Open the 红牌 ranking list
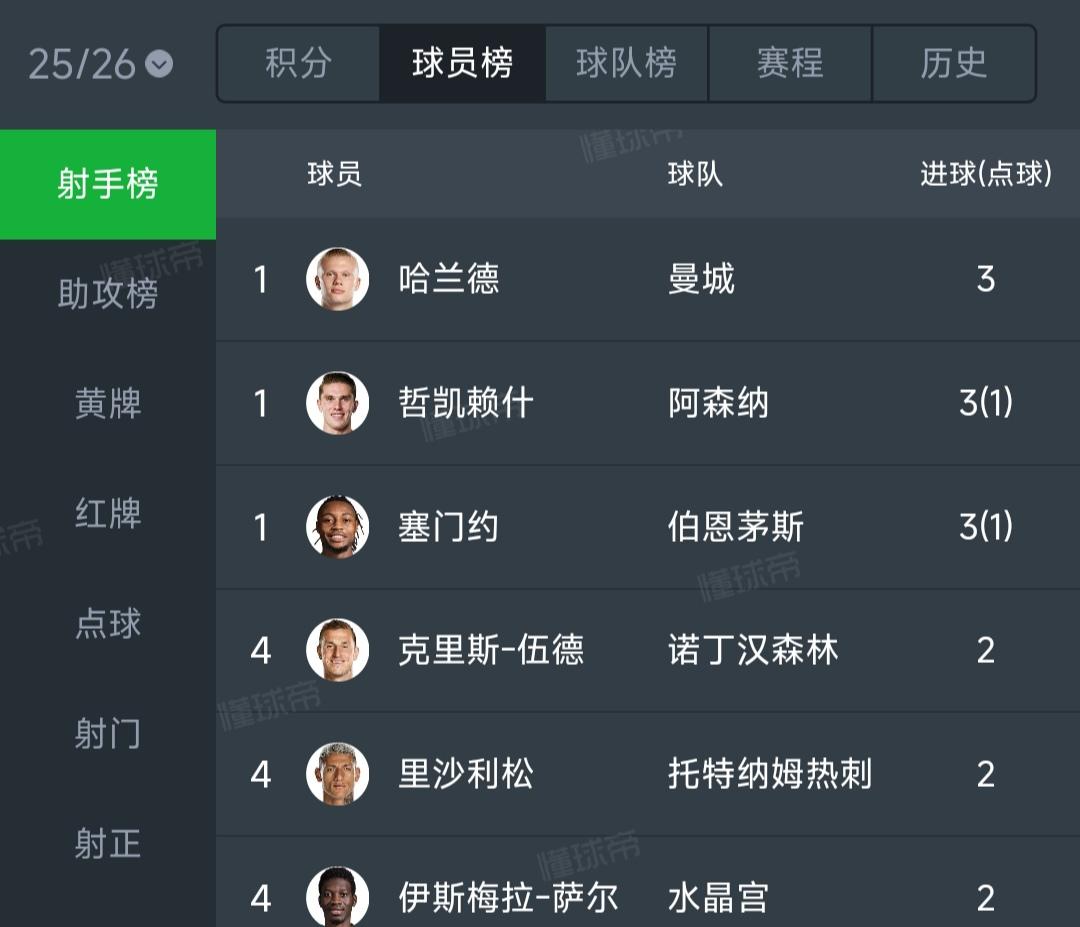This screenshot has height=927, width=1080. 107,514
